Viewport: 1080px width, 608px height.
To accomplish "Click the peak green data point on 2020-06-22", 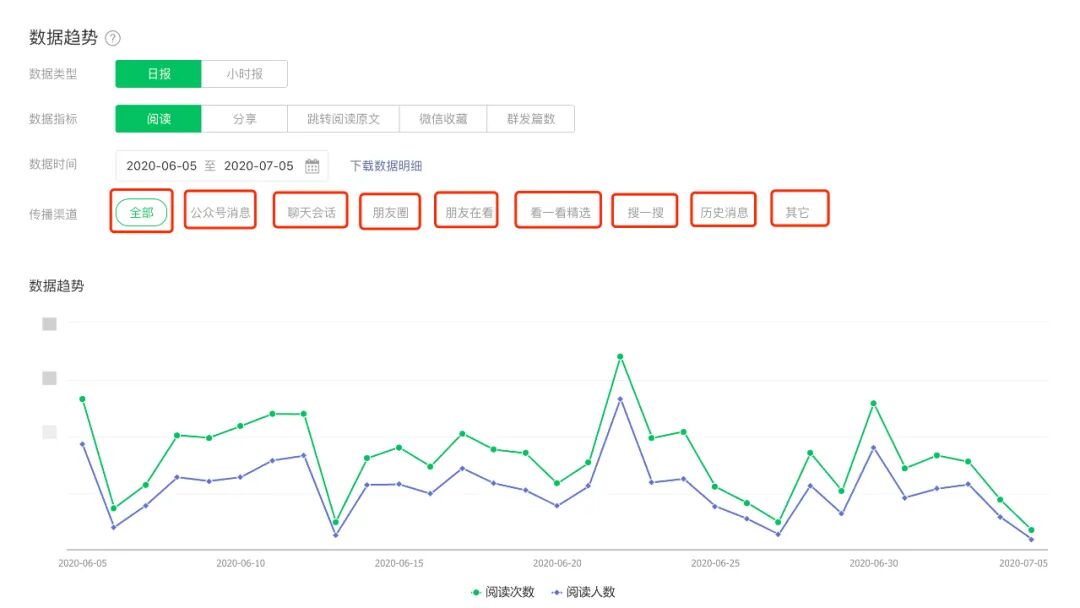I will pyautogui.click(x=620, y=356).
